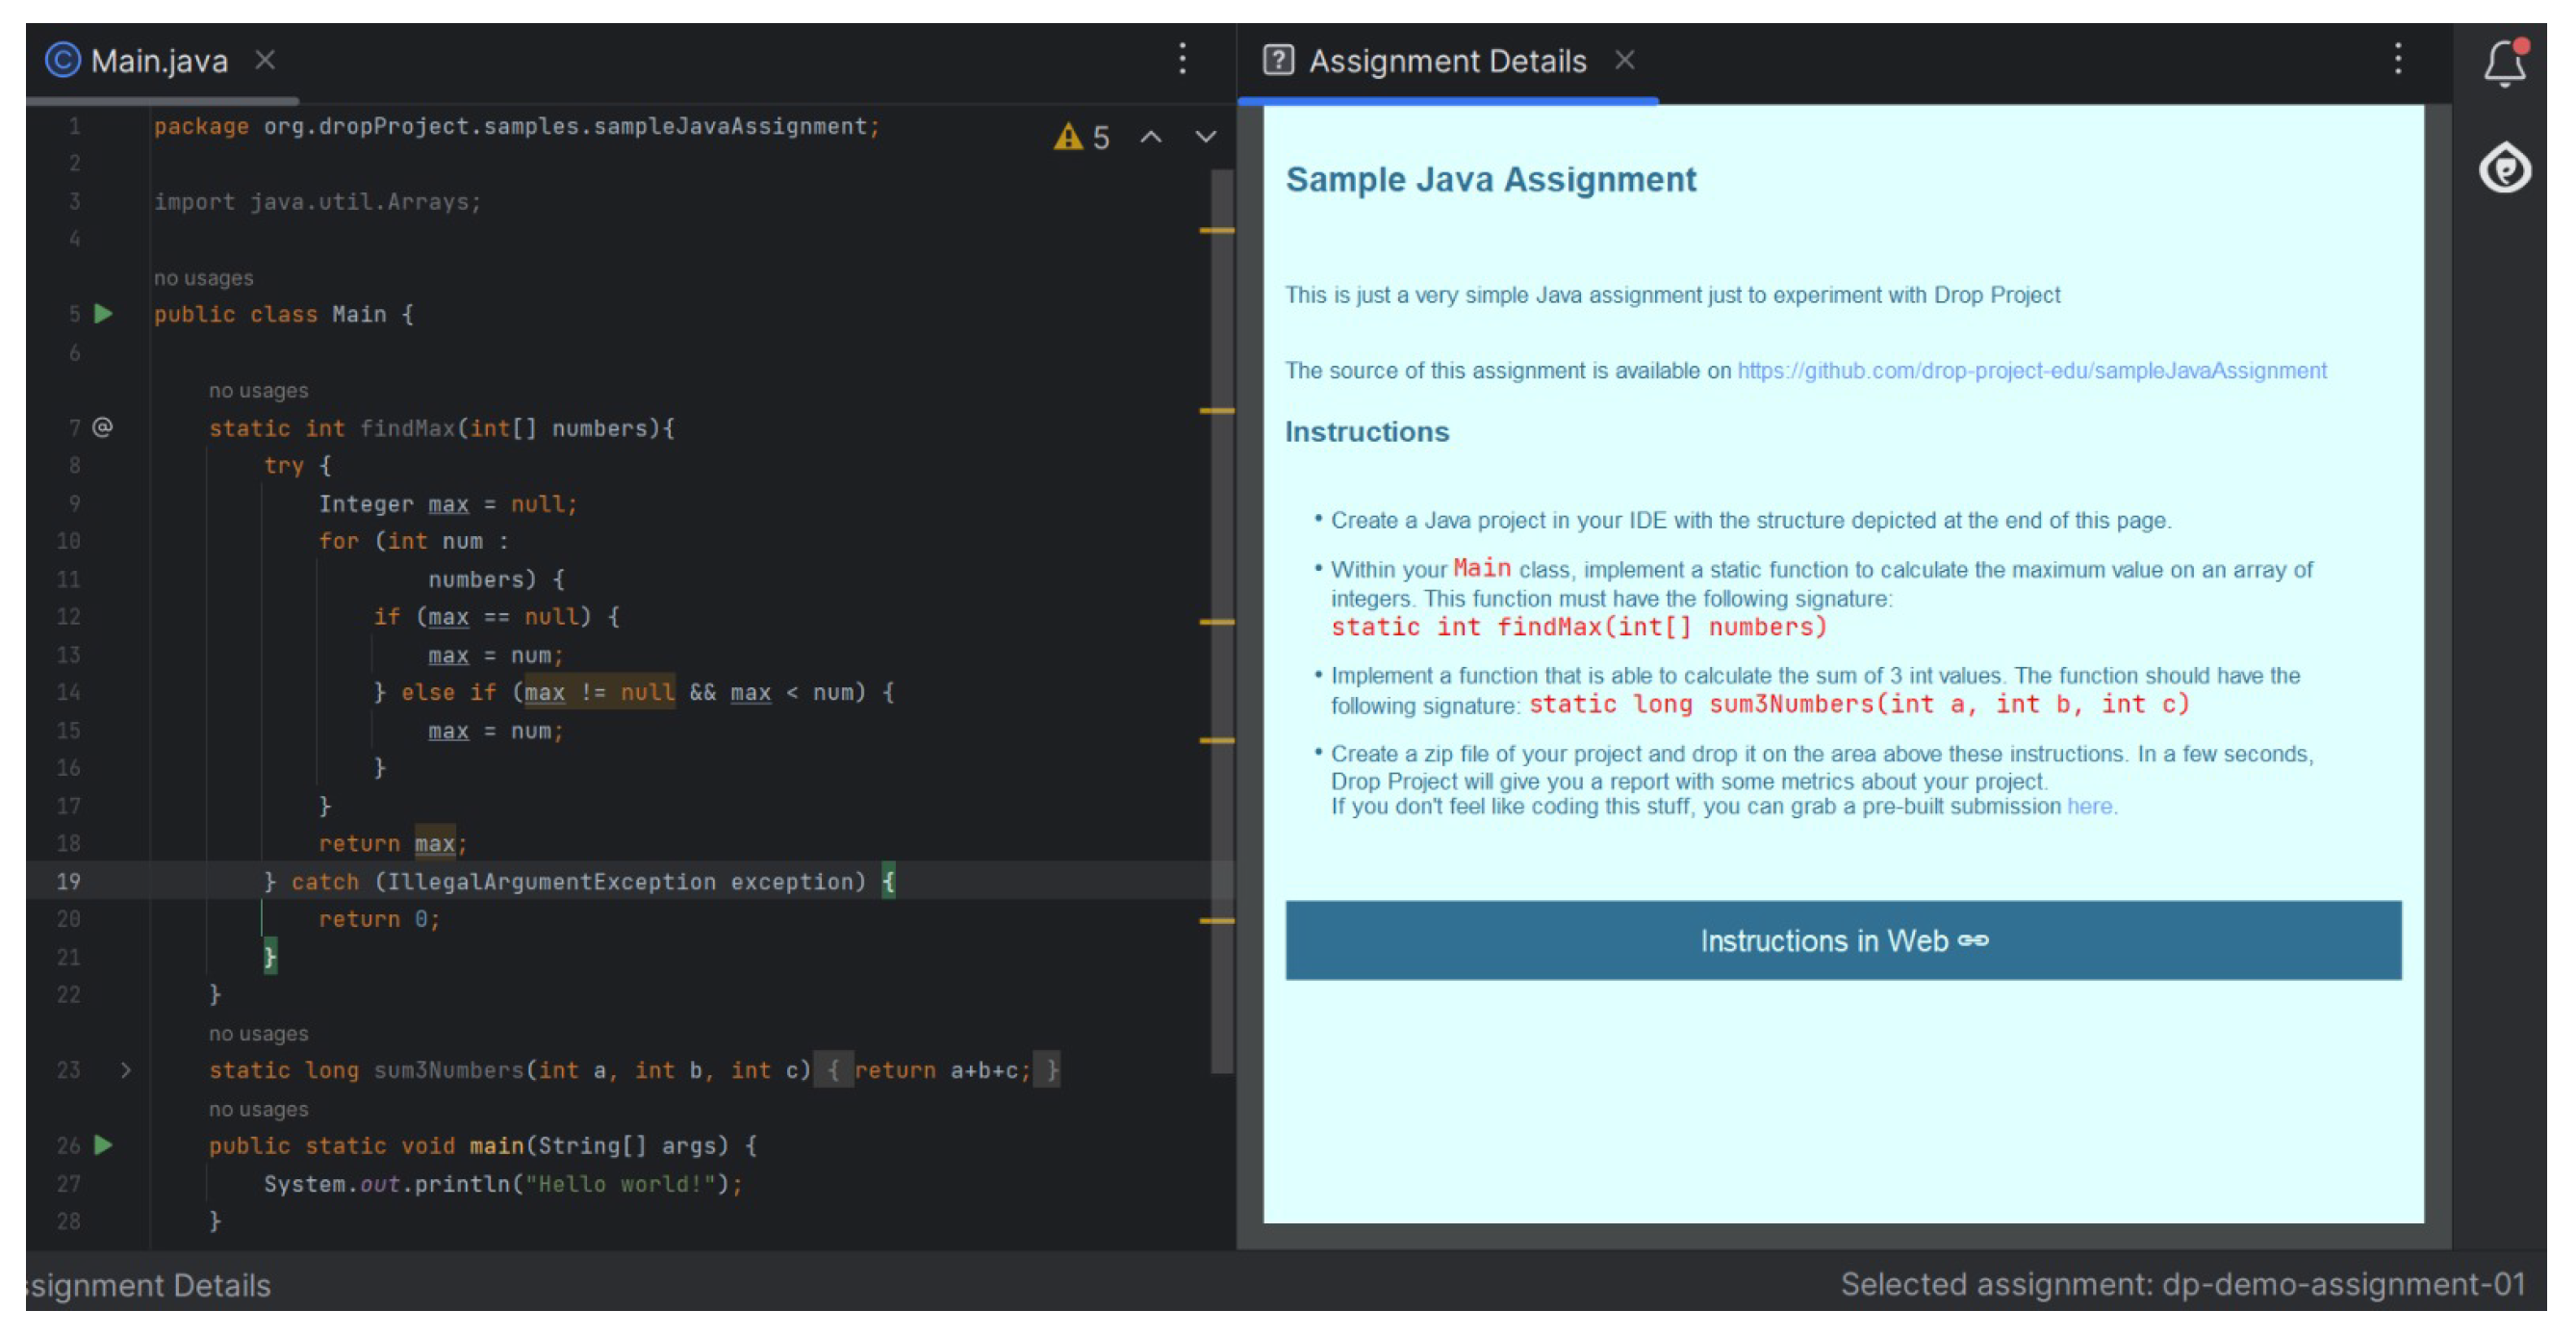Click the Assignment Details status bar label
The width and height of the screenshot is (2576, 1336).
pos(148,1284)
